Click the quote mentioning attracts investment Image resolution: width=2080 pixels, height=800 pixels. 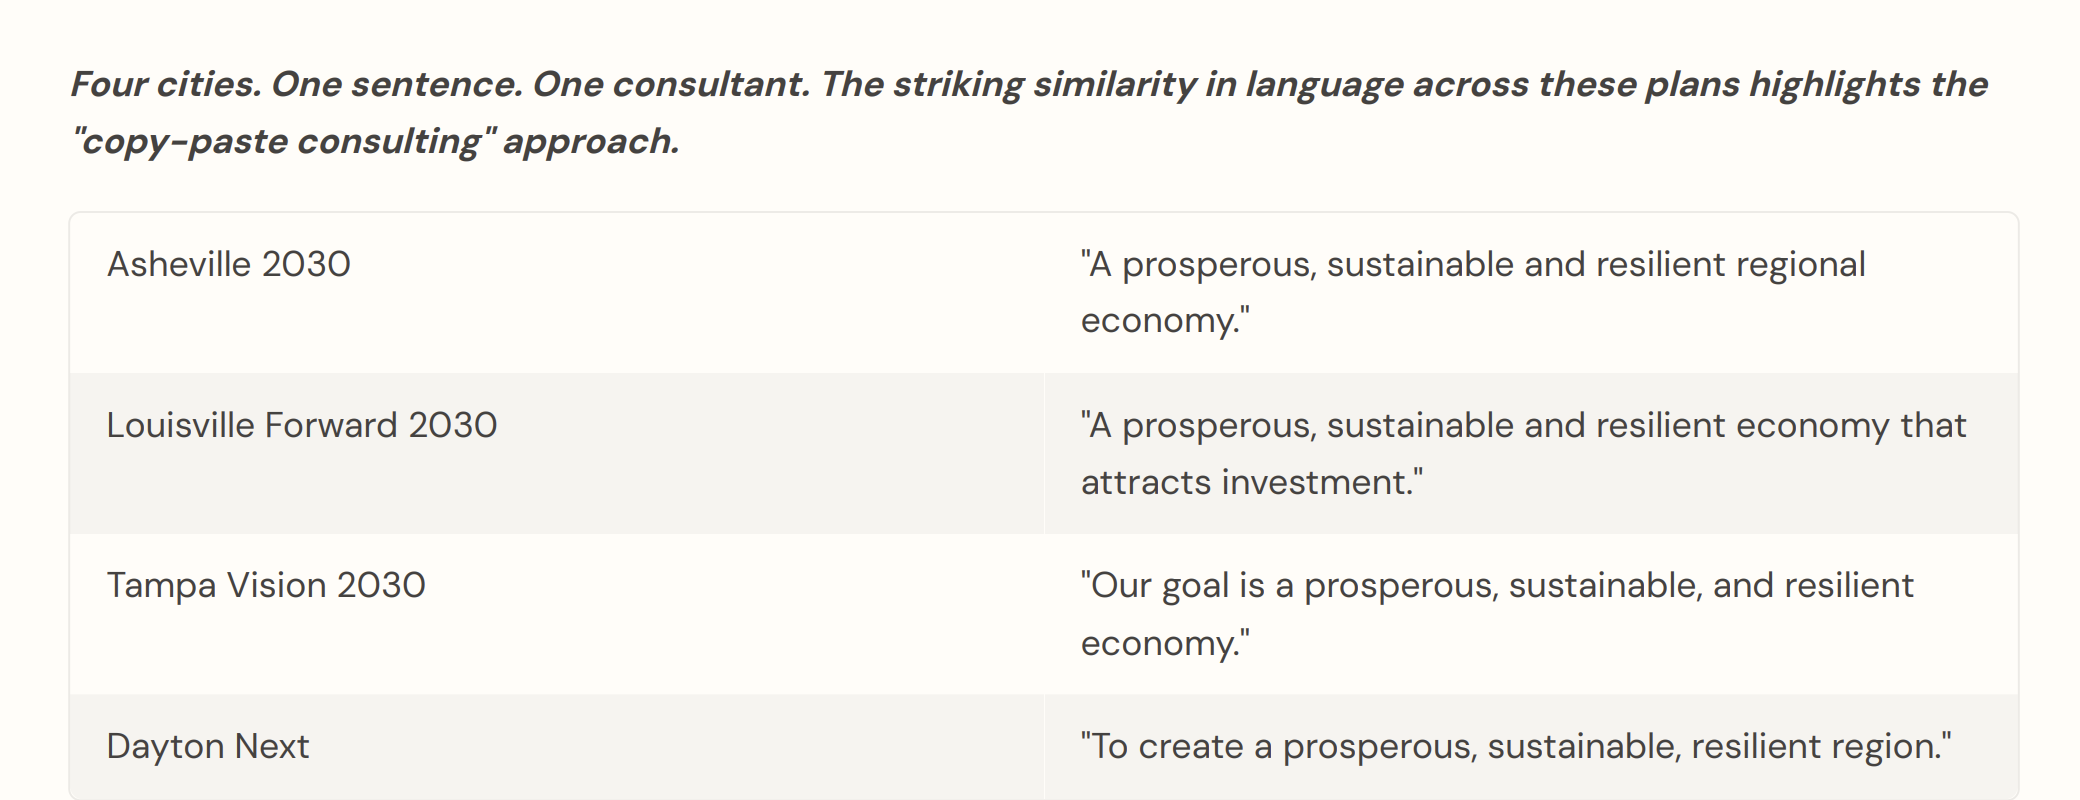click(x=1523, y=453)
